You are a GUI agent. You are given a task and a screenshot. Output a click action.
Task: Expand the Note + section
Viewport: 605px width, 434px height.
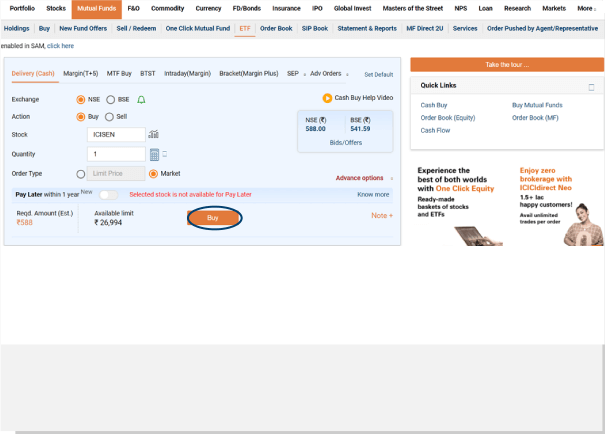pos(382,216)
